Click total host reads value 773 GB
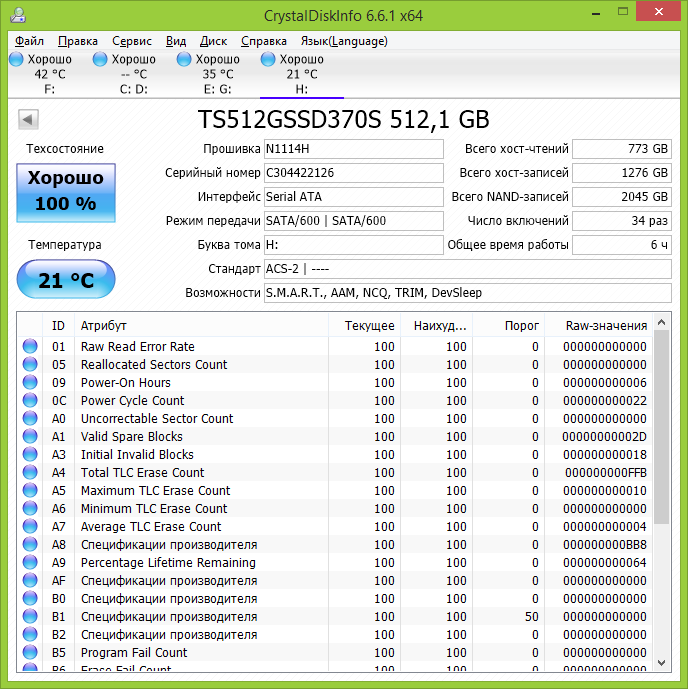Image resolution: width=688 pixels, height=689 pixels. [622, 149]
